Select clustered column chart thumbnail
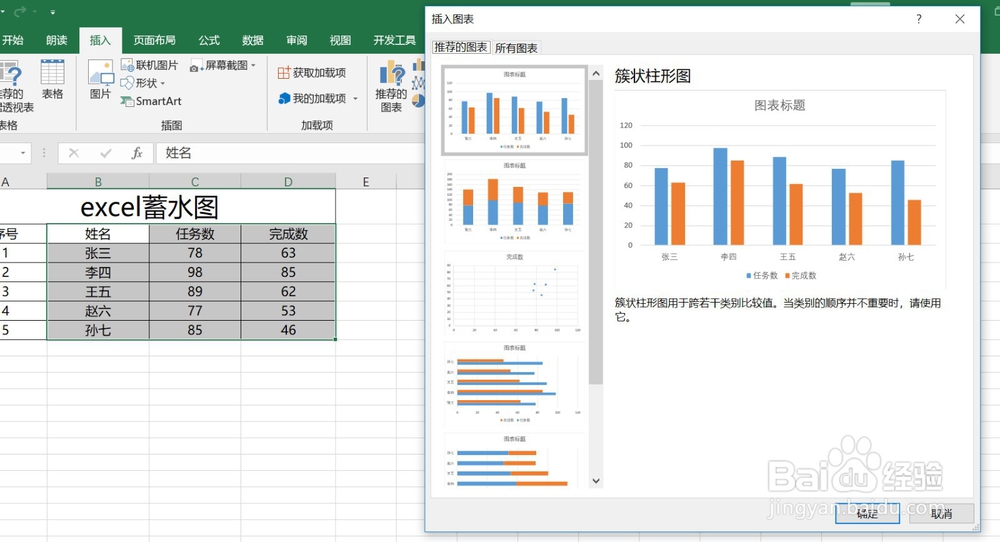This screenshot has height=542, width=1000. click(x=515, y=110)
